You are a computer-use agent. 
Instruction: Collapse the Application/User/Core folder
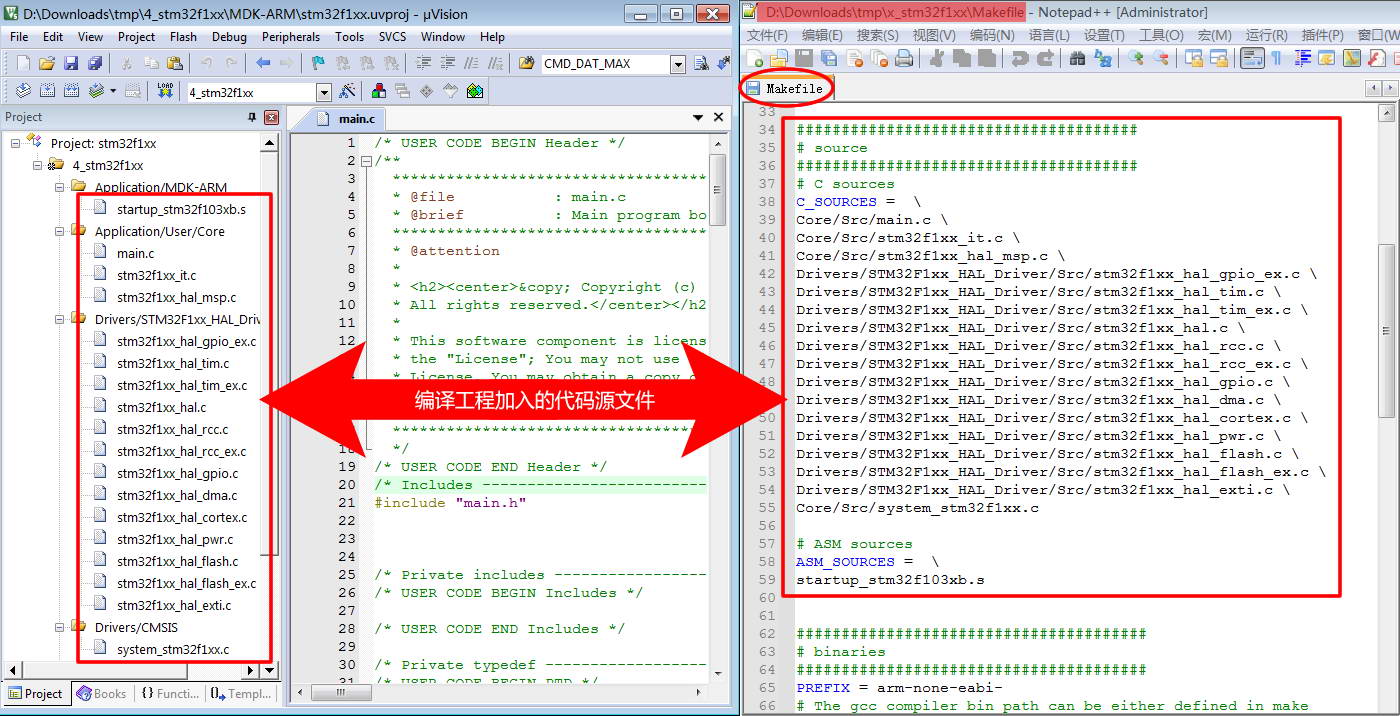click(60, 231)
